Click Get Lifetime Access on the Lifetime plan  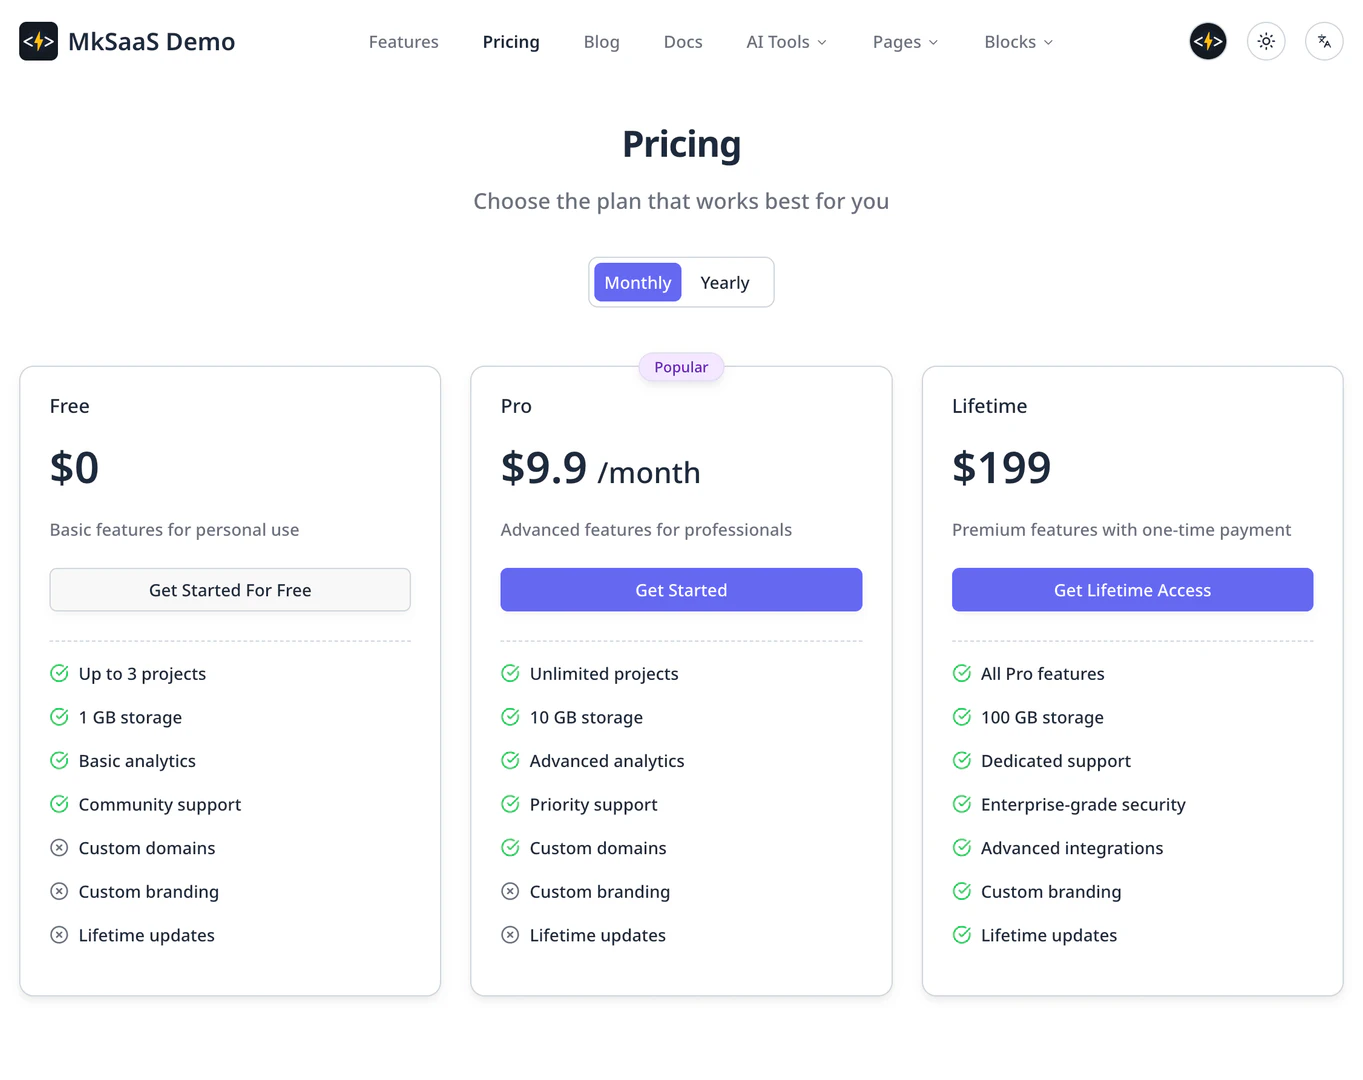pyautogui.click(x=1132, y=589)
